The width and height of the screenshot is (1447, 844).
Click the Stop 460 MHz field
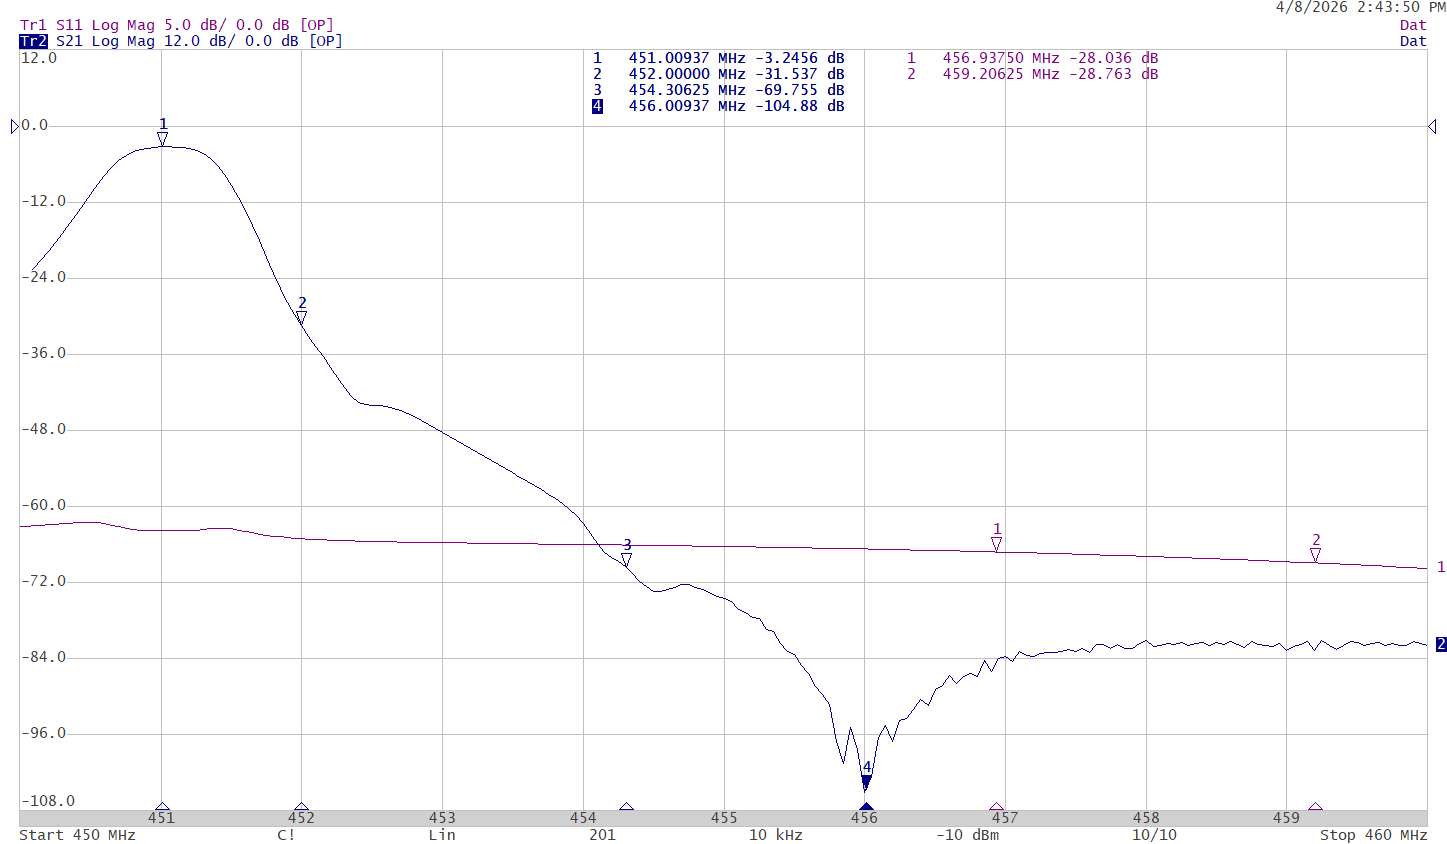click(x=1373, y=835)
